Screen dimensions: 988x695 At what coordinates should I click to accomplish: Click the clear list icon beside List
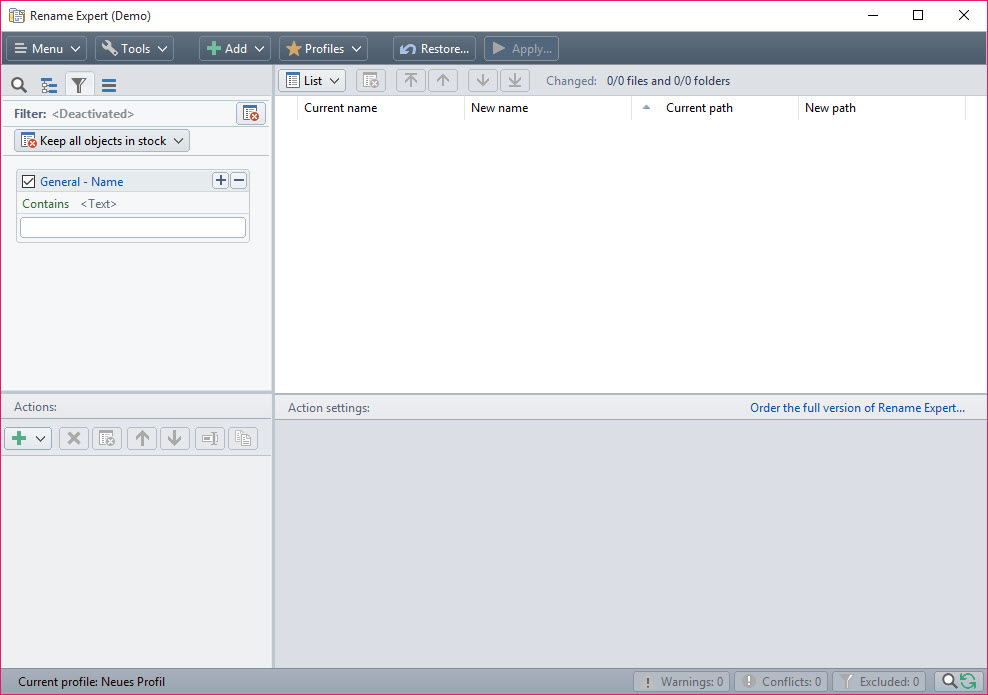pos(371,81)
